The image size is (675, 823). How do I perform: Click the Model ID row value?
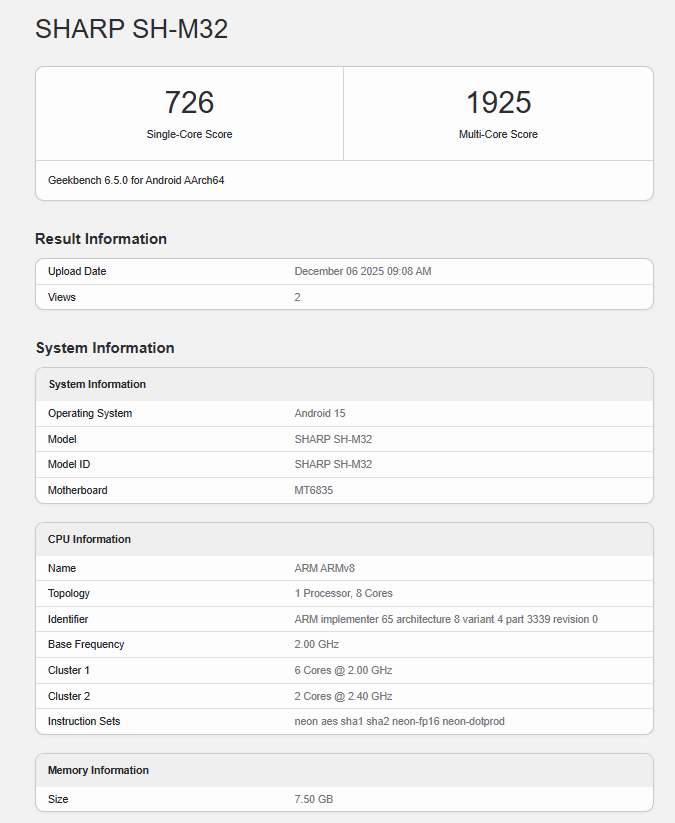tap(333, 464)
